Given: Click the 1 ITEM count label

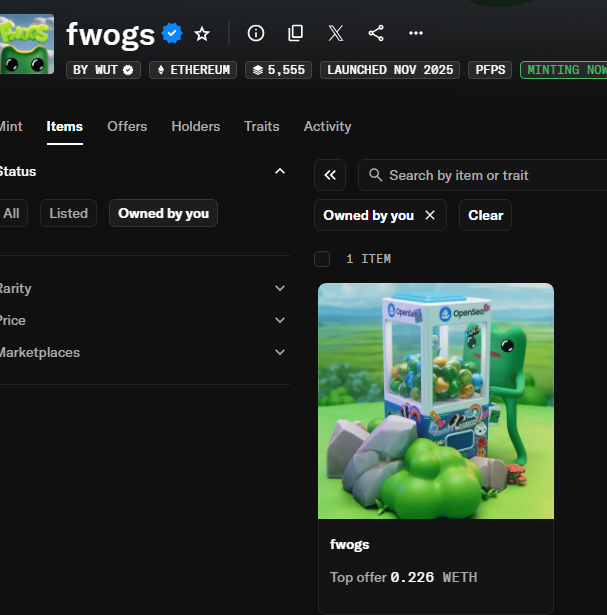Looking at the screenshot, I should pyautogui.click(x=368, y=259).
